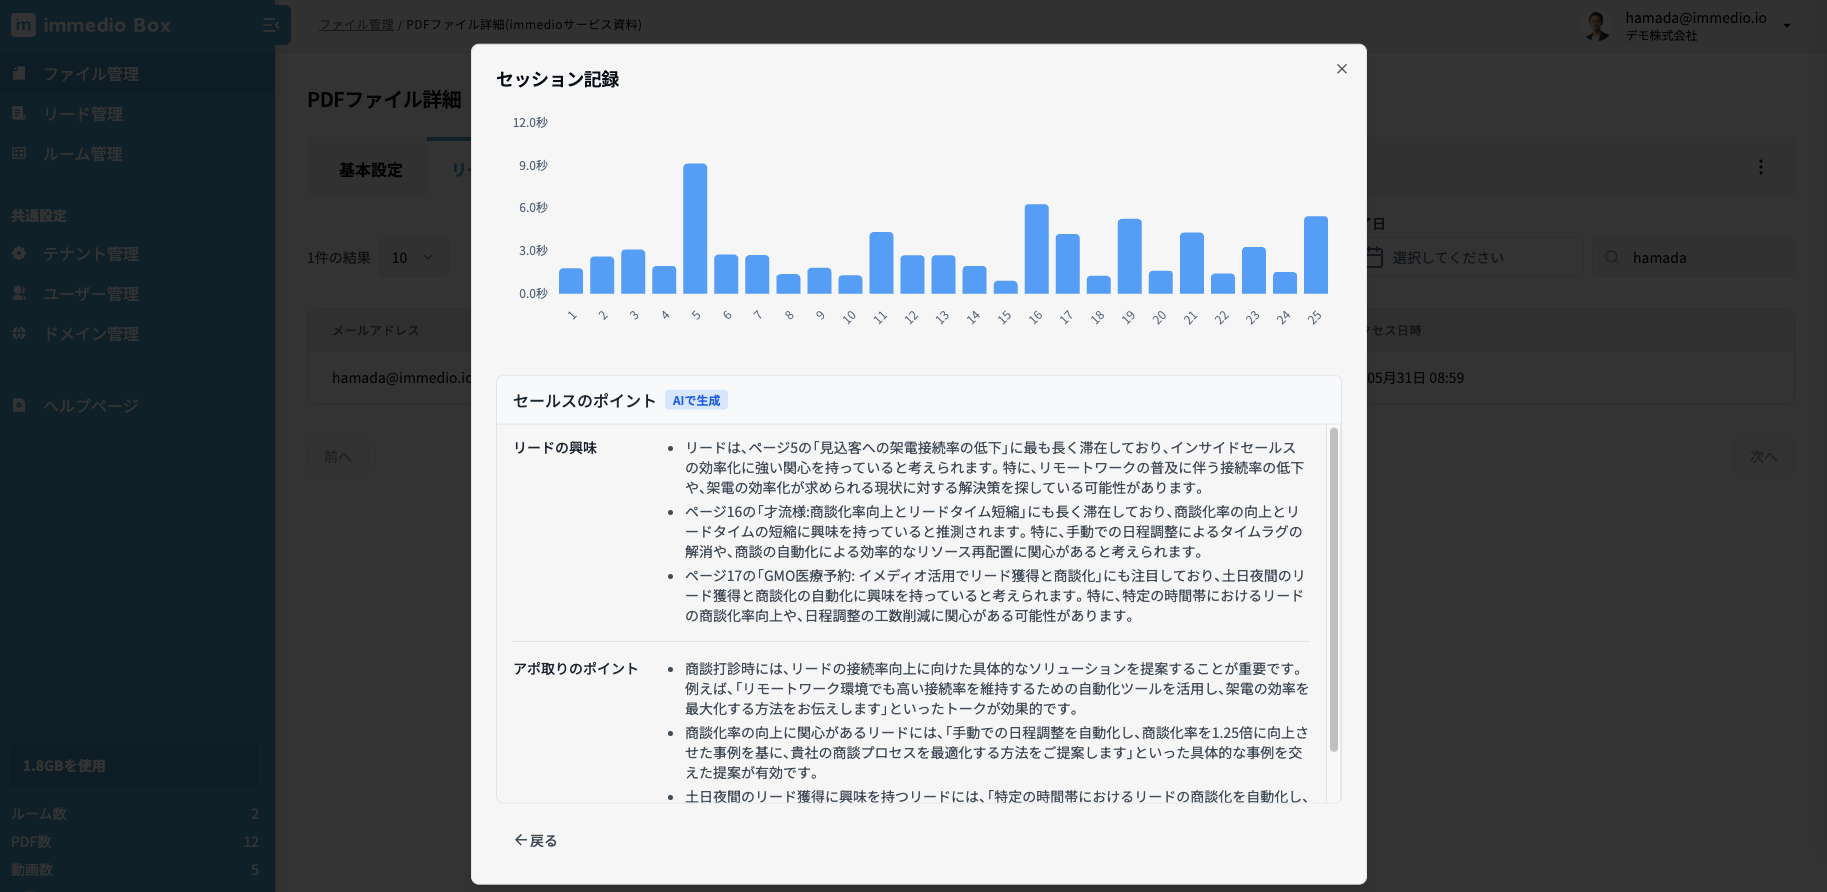1827x892 pixels.
Task: Go to ルーム管理 in the sidebar
Action: pos(82,154)
